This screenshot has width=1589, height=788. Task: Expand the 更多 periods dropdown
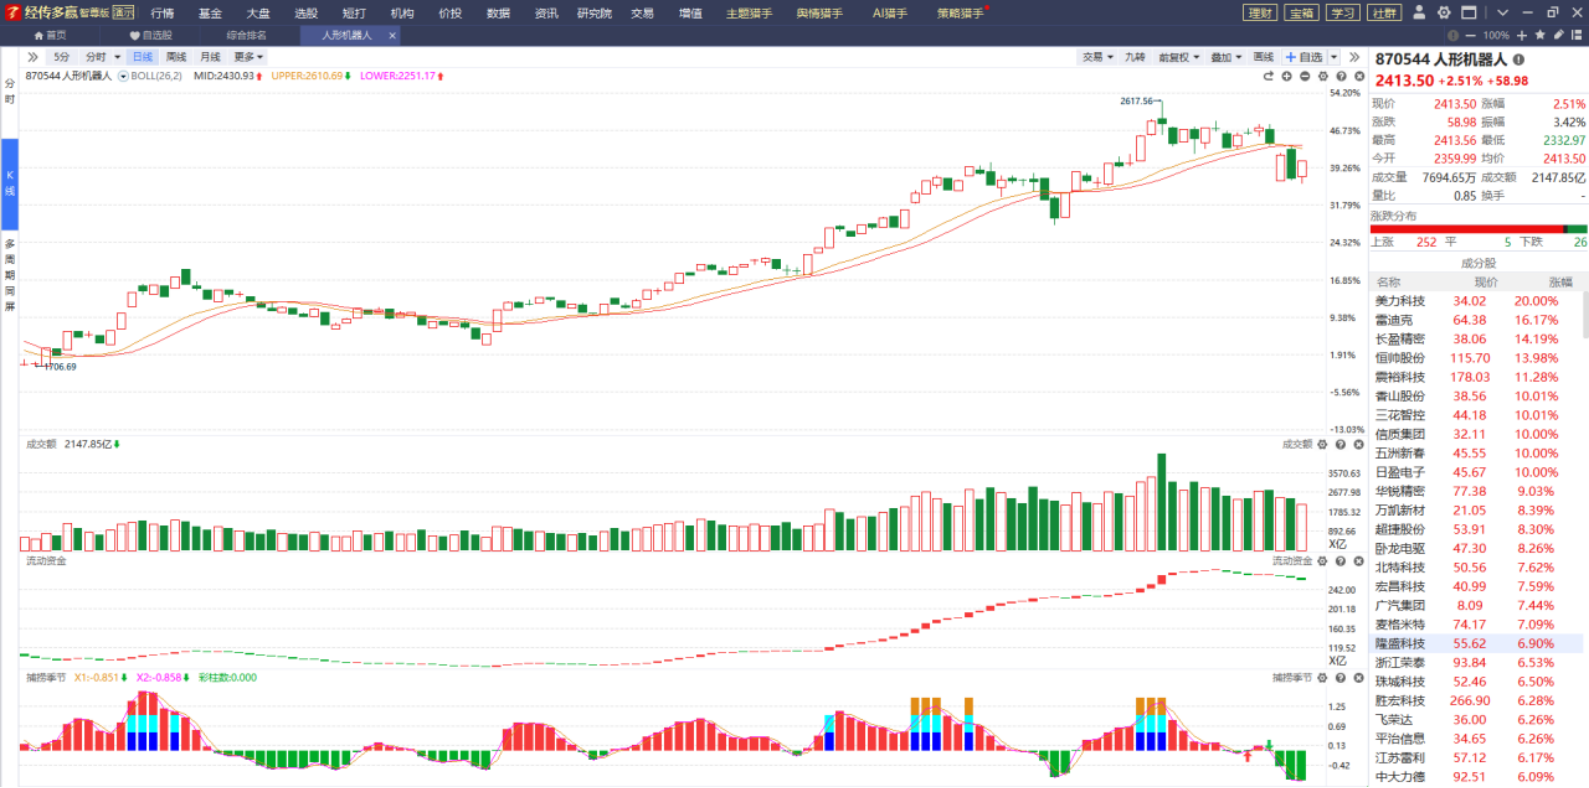tap(248, 57)
